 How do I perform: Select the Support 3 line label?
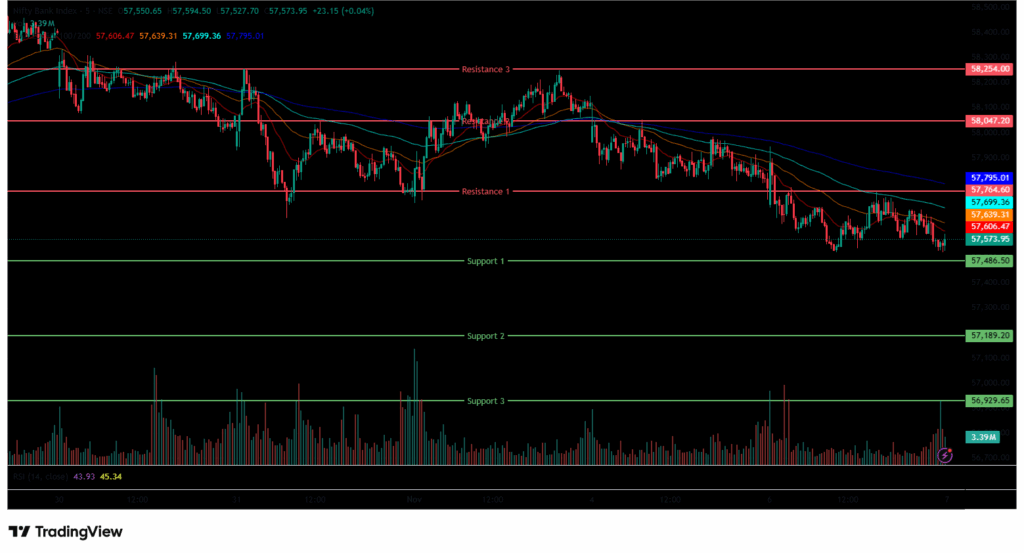point(486,401)
